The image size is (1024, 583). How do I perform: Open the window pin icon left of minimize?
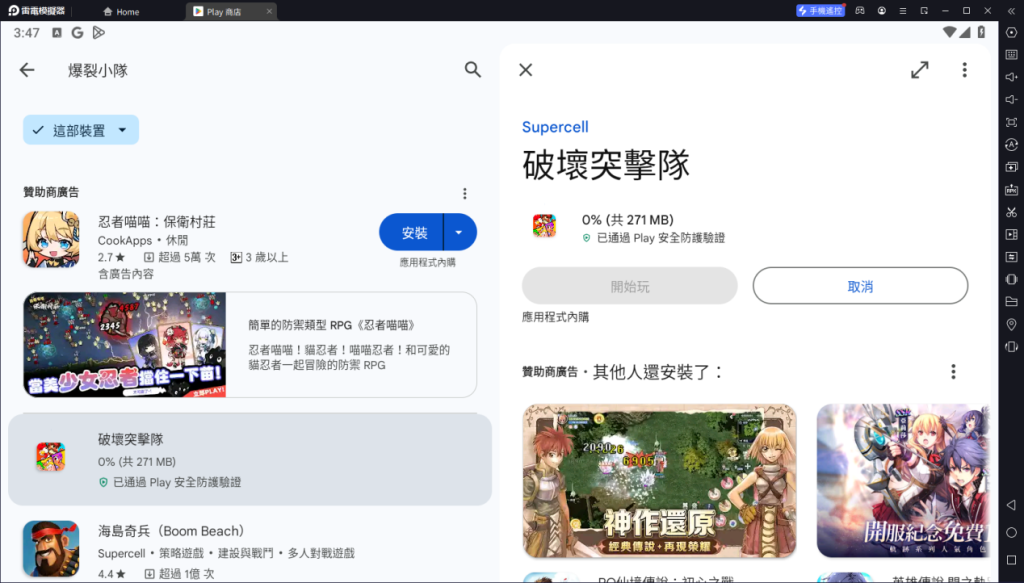pos(924,10)
